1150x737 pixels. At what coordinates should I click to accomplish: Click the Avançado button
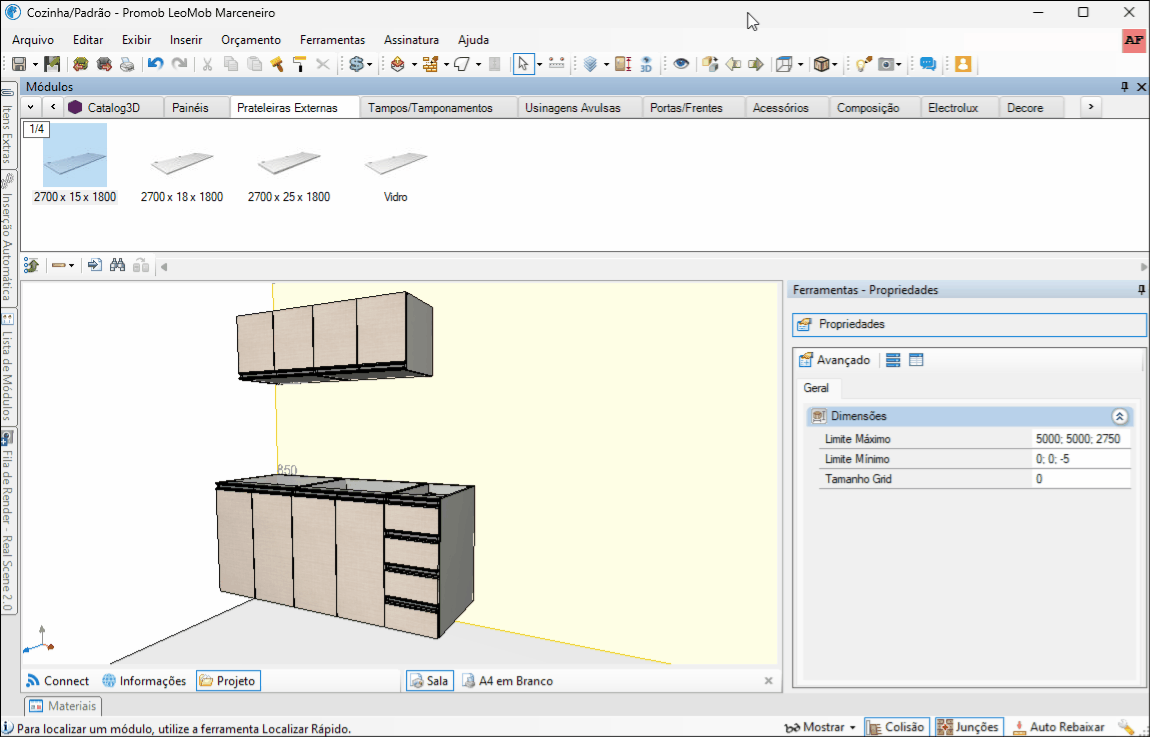tap(834, 360)
